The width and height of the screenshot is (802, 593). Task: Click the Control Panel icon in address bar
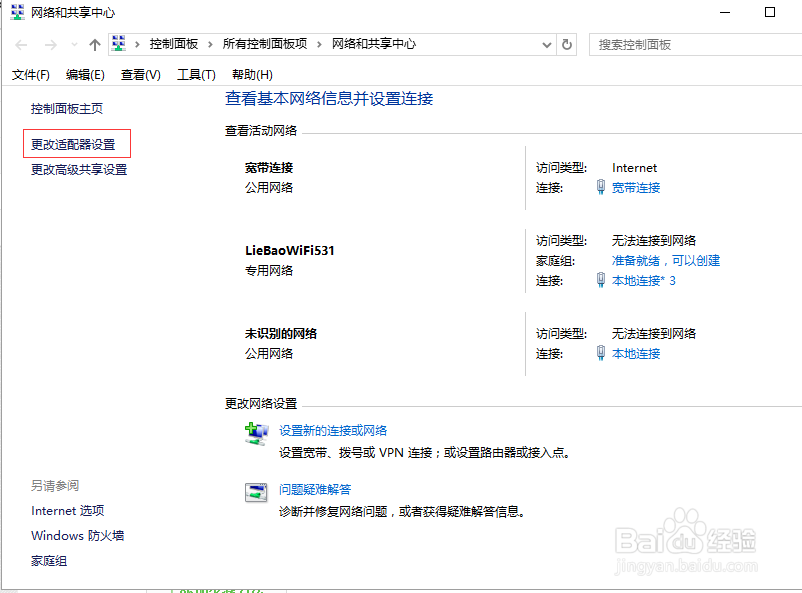point(117,43)
